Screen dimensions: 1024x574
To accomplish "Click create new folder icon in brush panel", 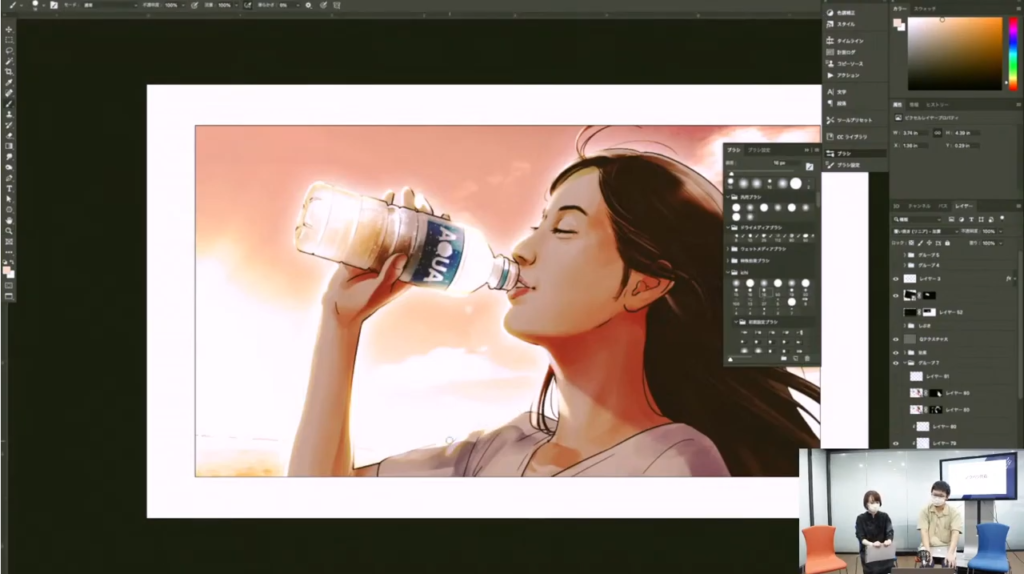I will click(784, 359).
